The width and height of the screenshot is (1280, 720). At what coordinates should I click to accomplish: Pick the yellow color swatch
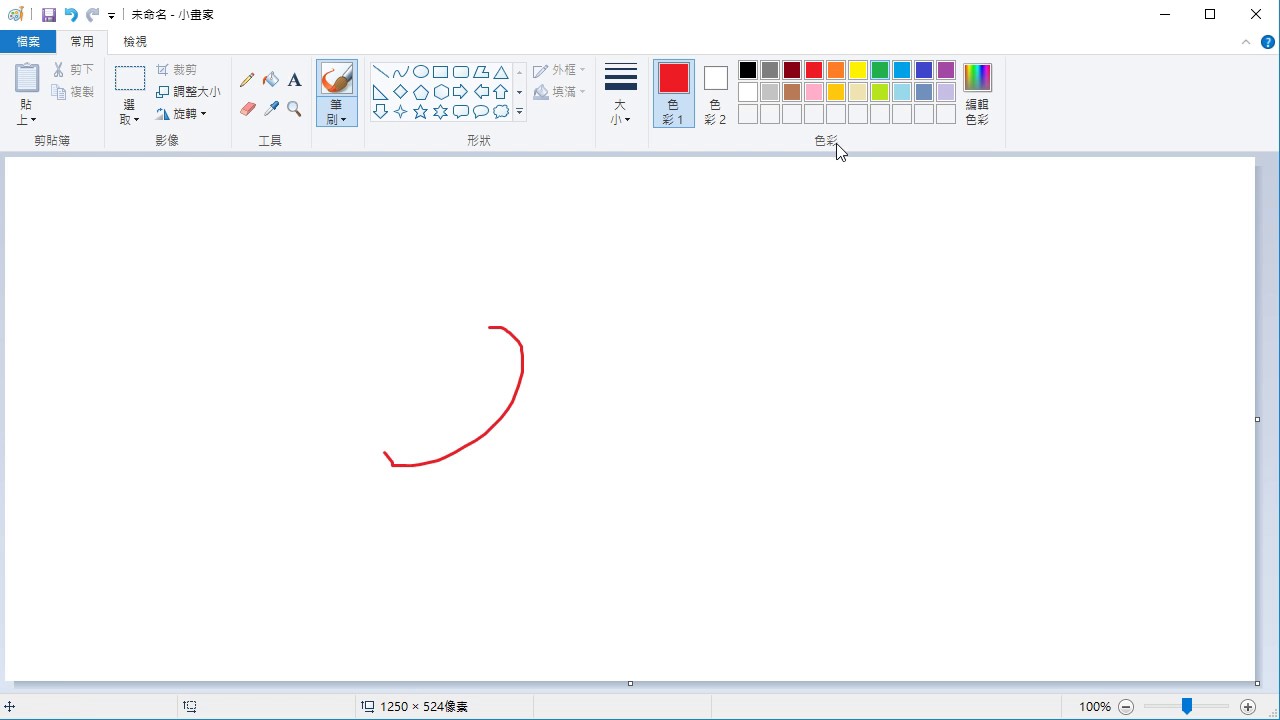point(858,70)
